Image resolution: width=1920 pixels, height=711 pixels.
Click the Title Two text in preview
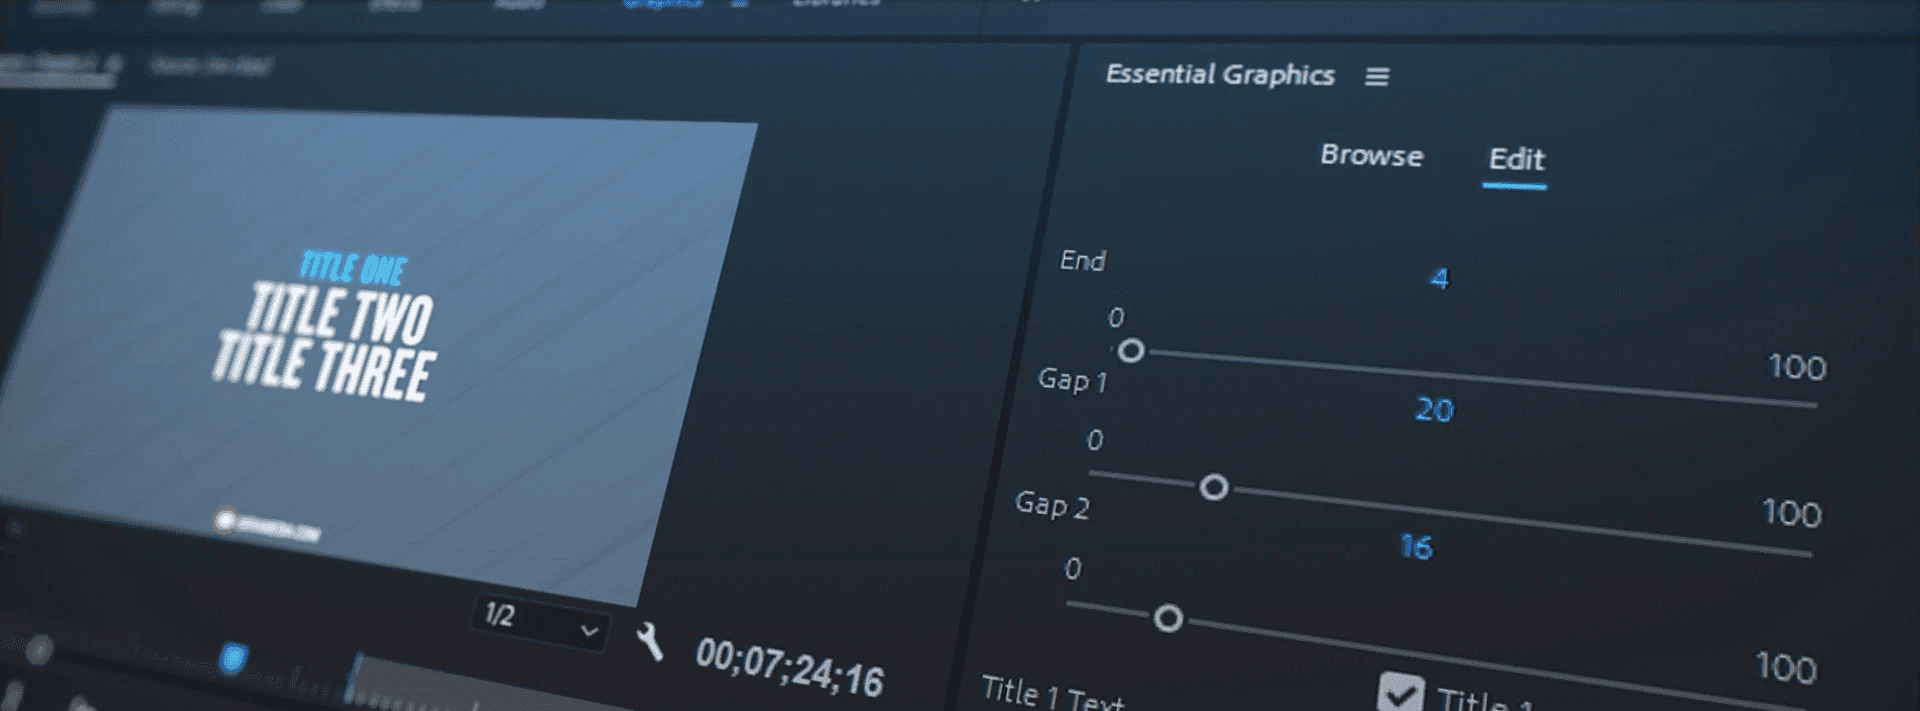point(339,314)
